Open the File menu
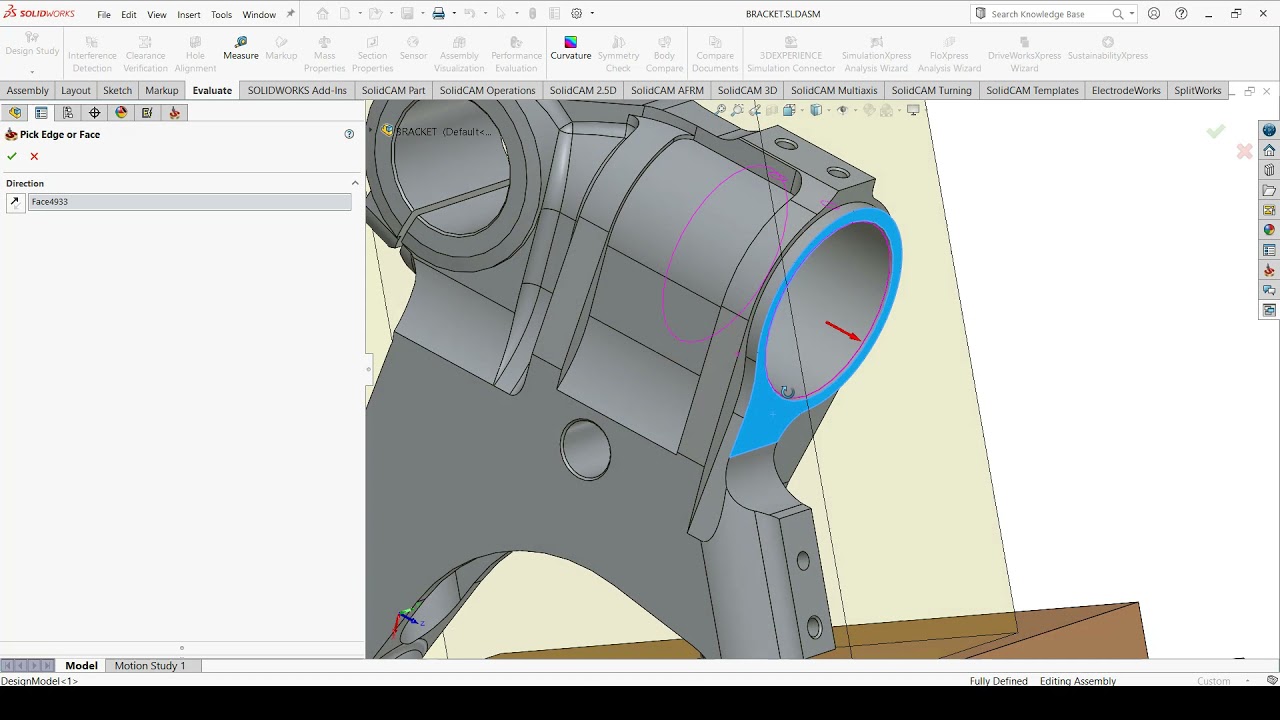The height and width of the screenshot is (720, 1280). pos(104,15)
